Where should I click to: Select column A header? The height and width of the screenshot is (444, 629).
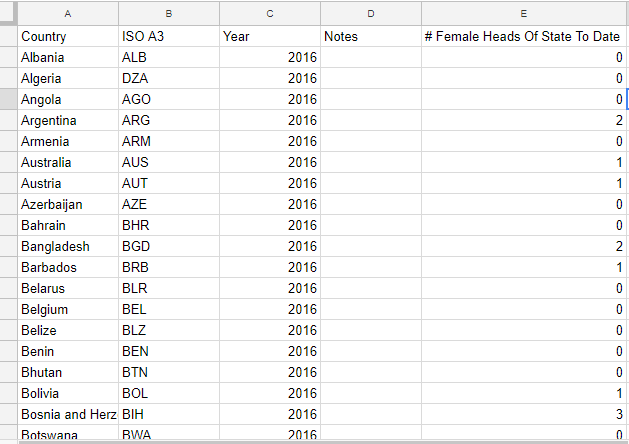[x=68, y=14]
